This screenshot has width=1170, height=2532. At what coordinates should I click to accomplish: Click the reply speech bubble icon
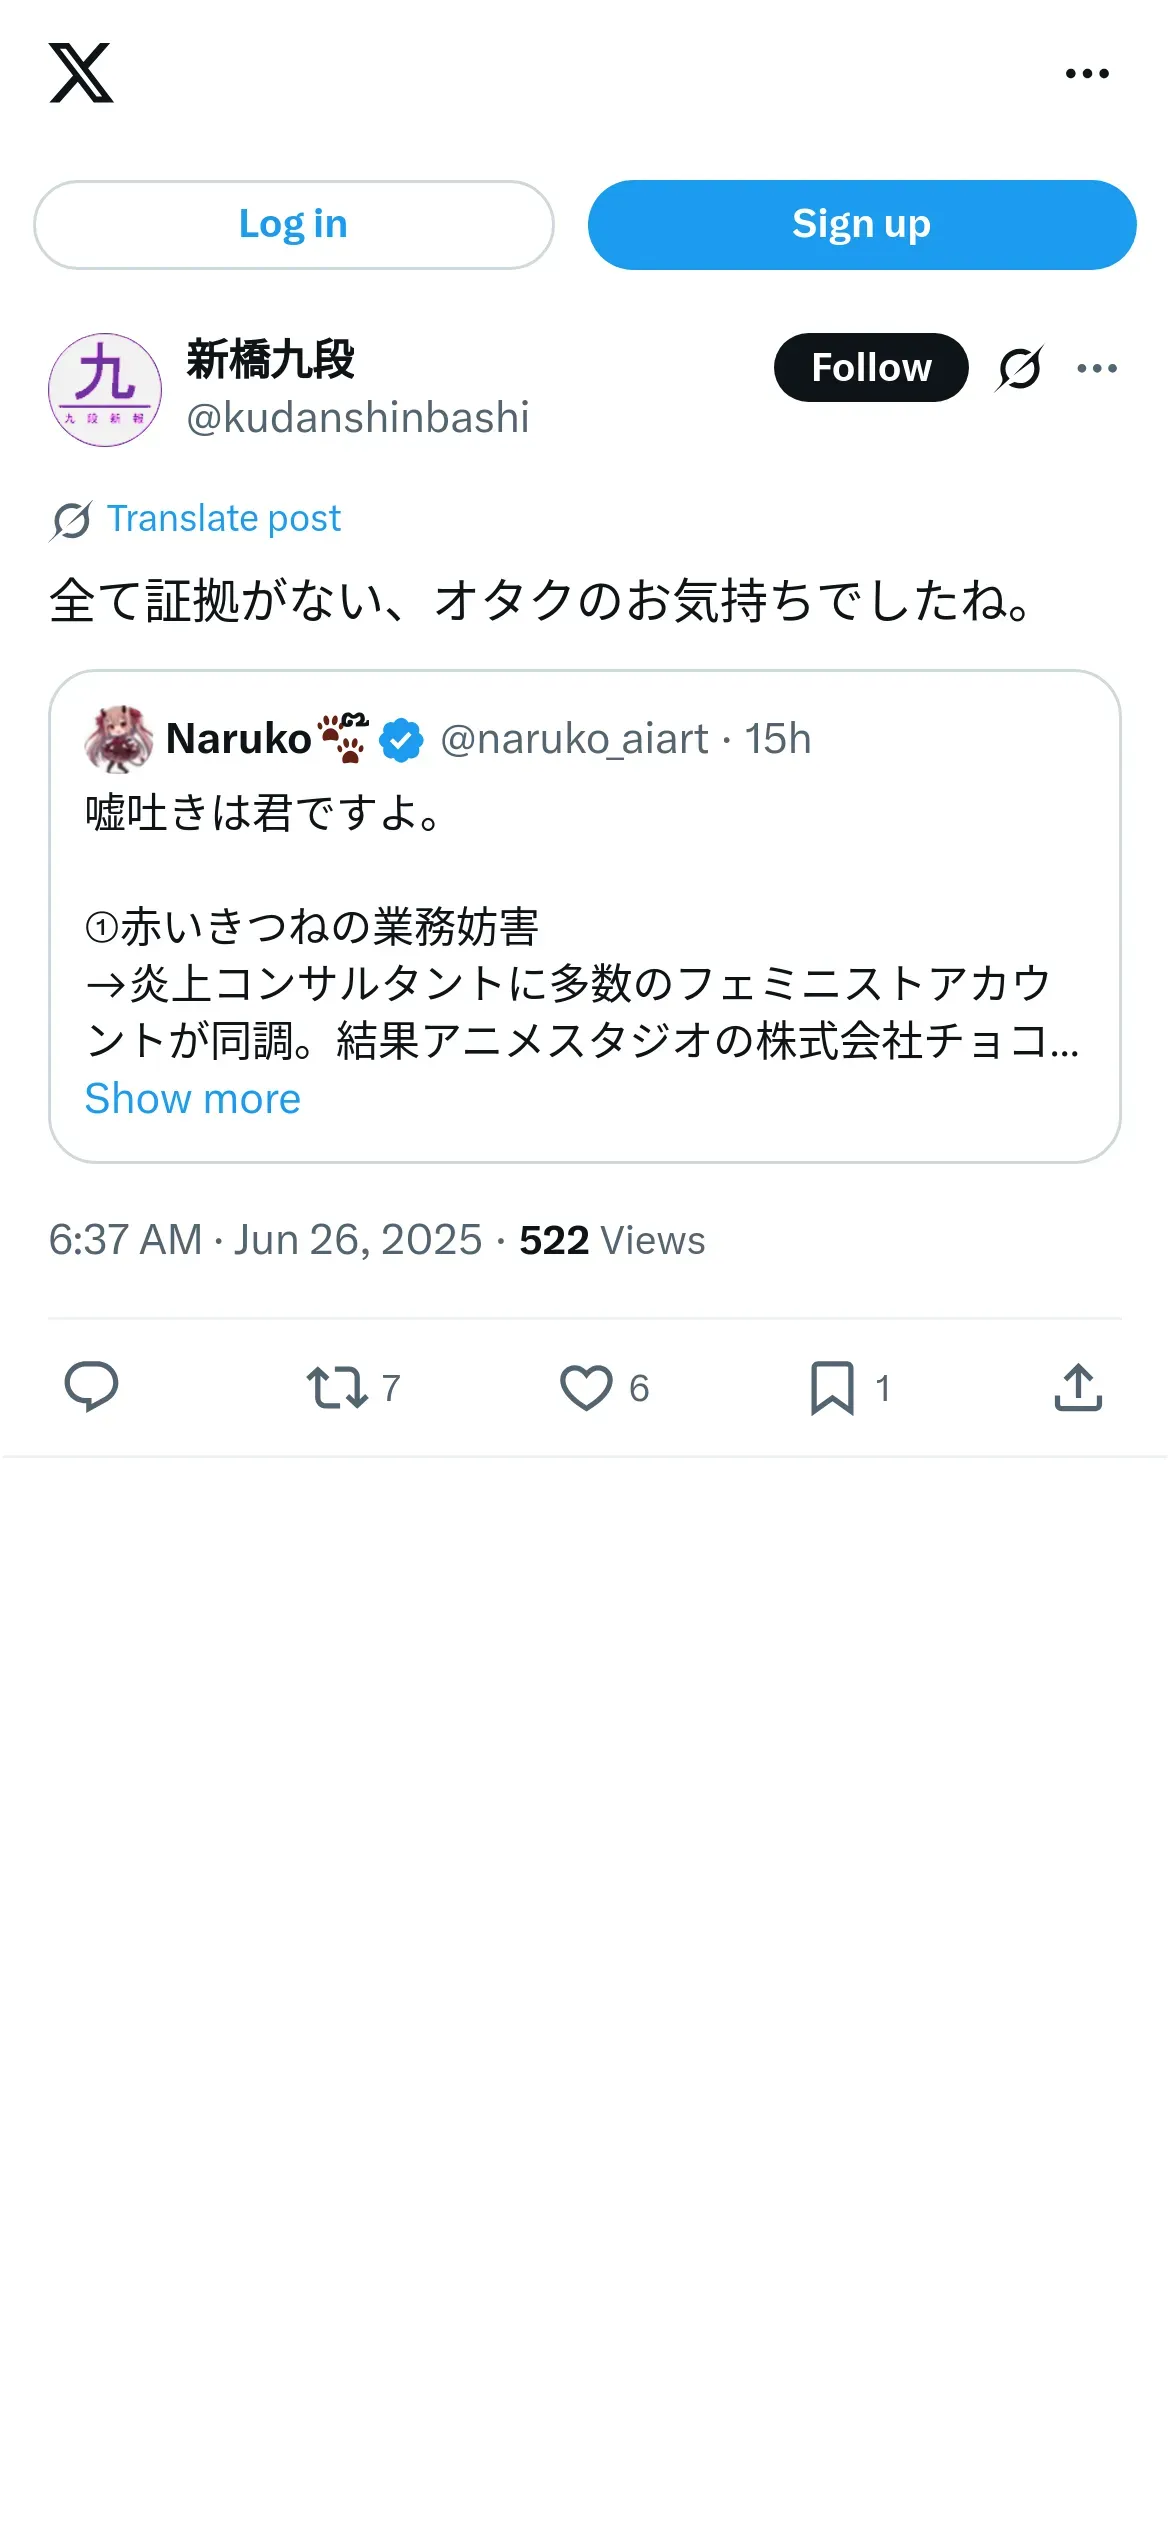91,1387
